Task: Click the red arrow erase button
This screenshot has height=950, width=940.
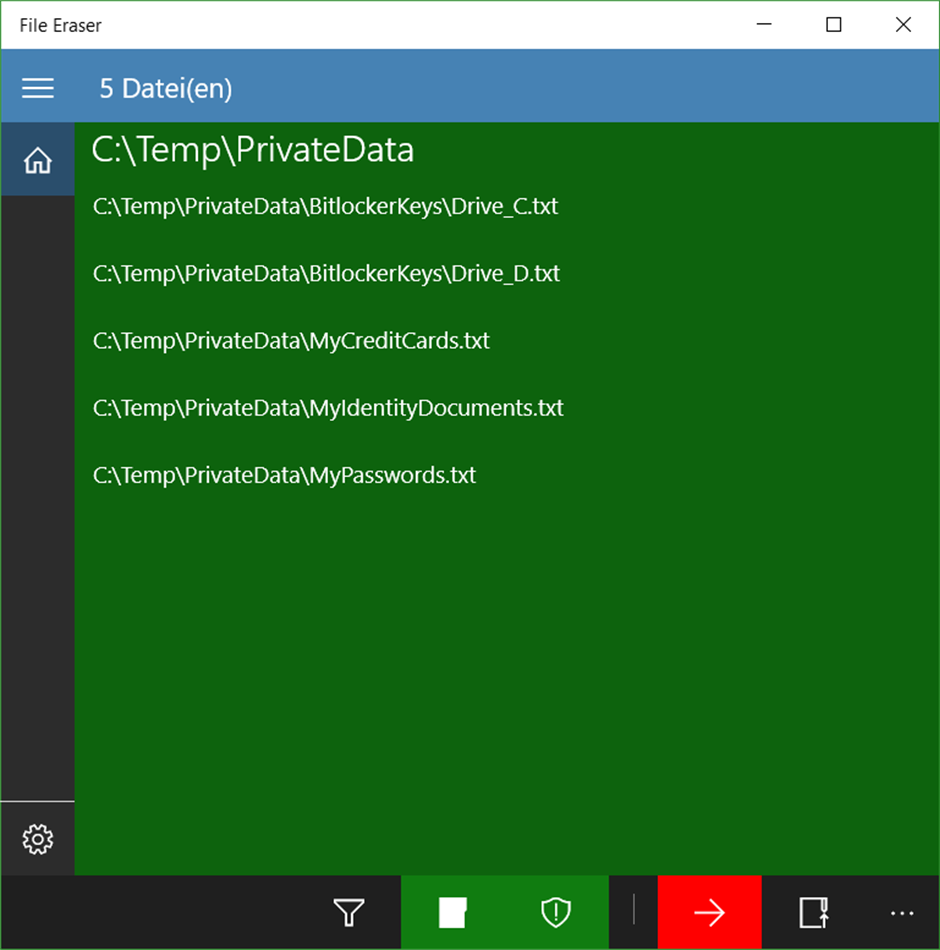Action: [x=710, y=912]
